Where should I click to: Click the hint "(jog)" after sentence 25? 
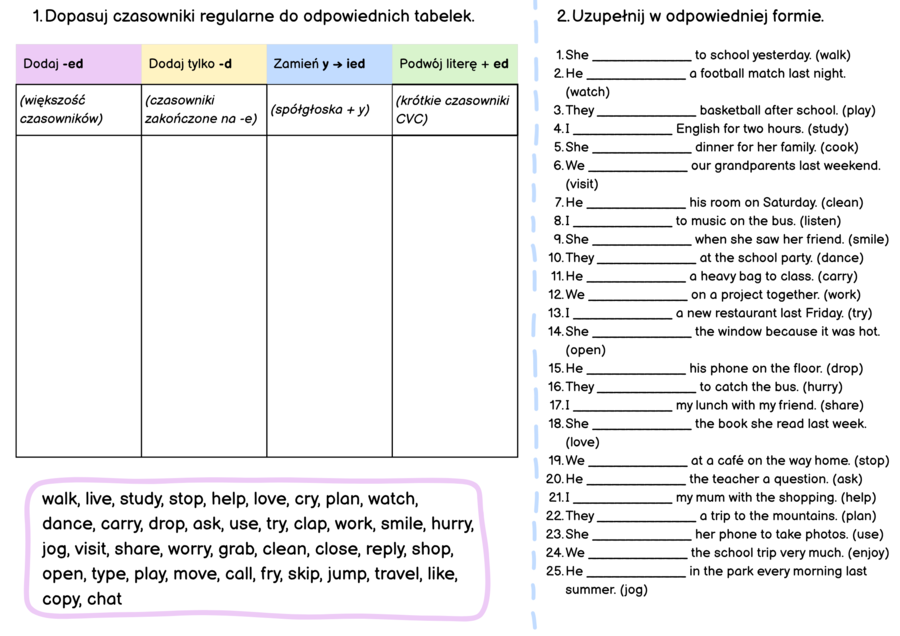coord(635,590)
